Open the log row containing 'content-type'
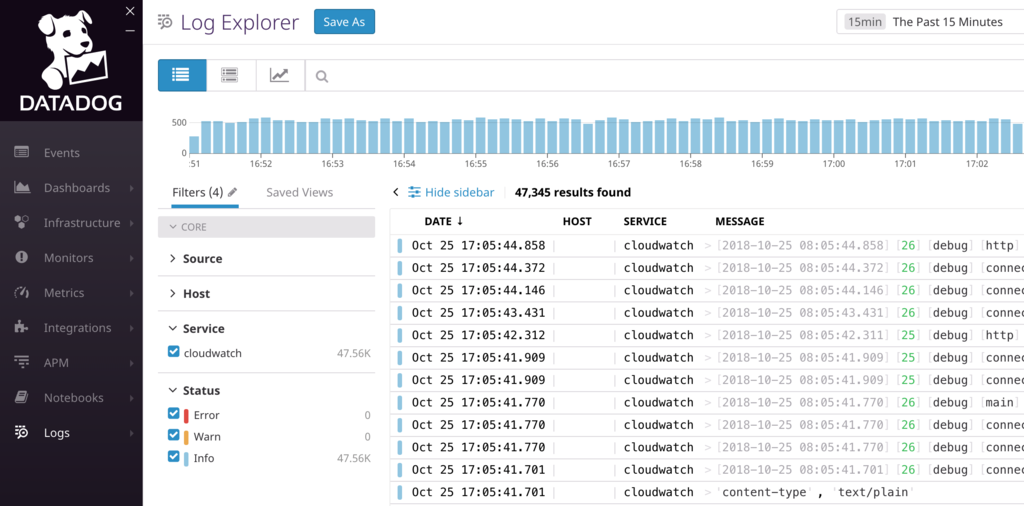This screenshot has height=506, width=1024. (707, 492)
